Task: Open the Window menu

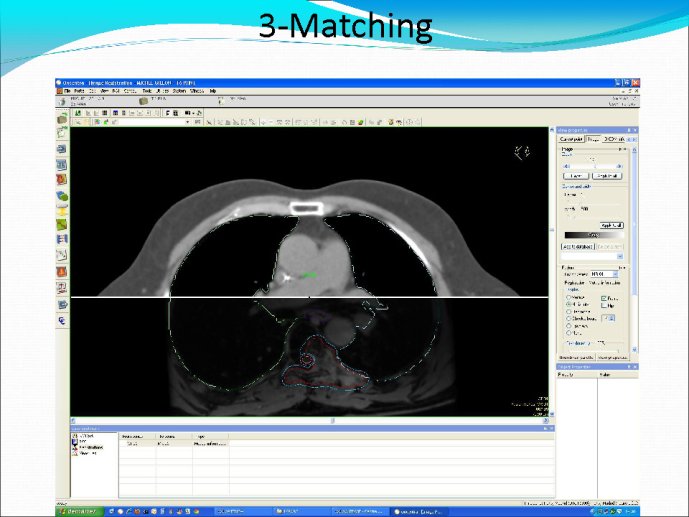Action: [x=197, y=91]
